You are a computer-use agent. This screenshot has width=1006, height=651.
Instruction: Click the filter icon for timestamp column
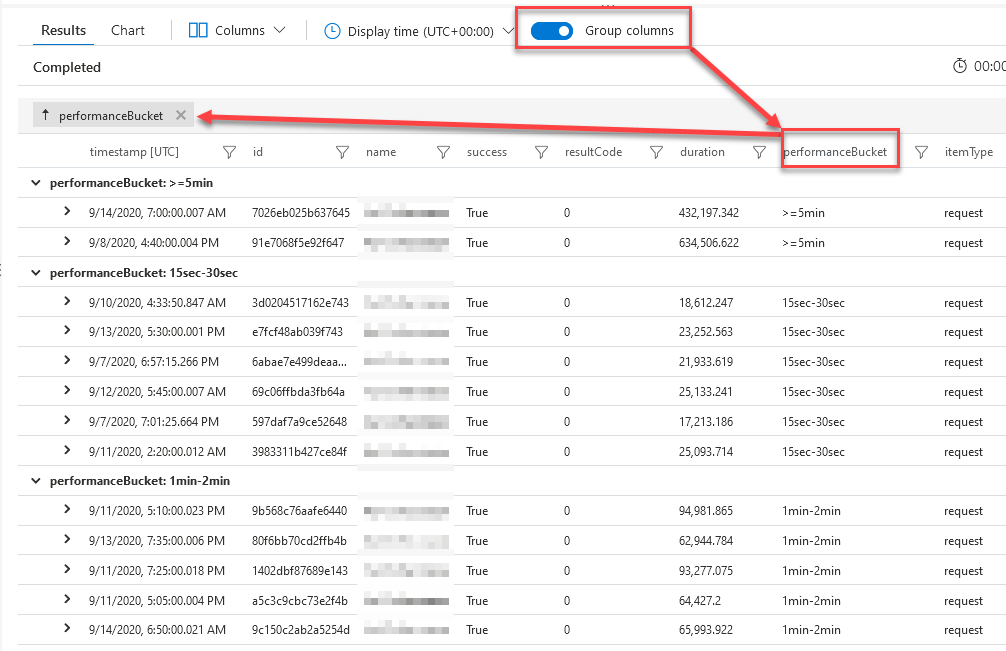click(229, 152)
